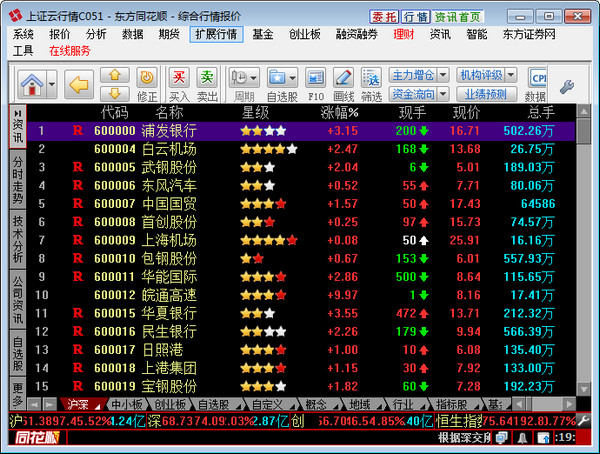Go back with the yellow left arrow
The width and height of the screenshot is (600, 454).
tap(79, 81)
